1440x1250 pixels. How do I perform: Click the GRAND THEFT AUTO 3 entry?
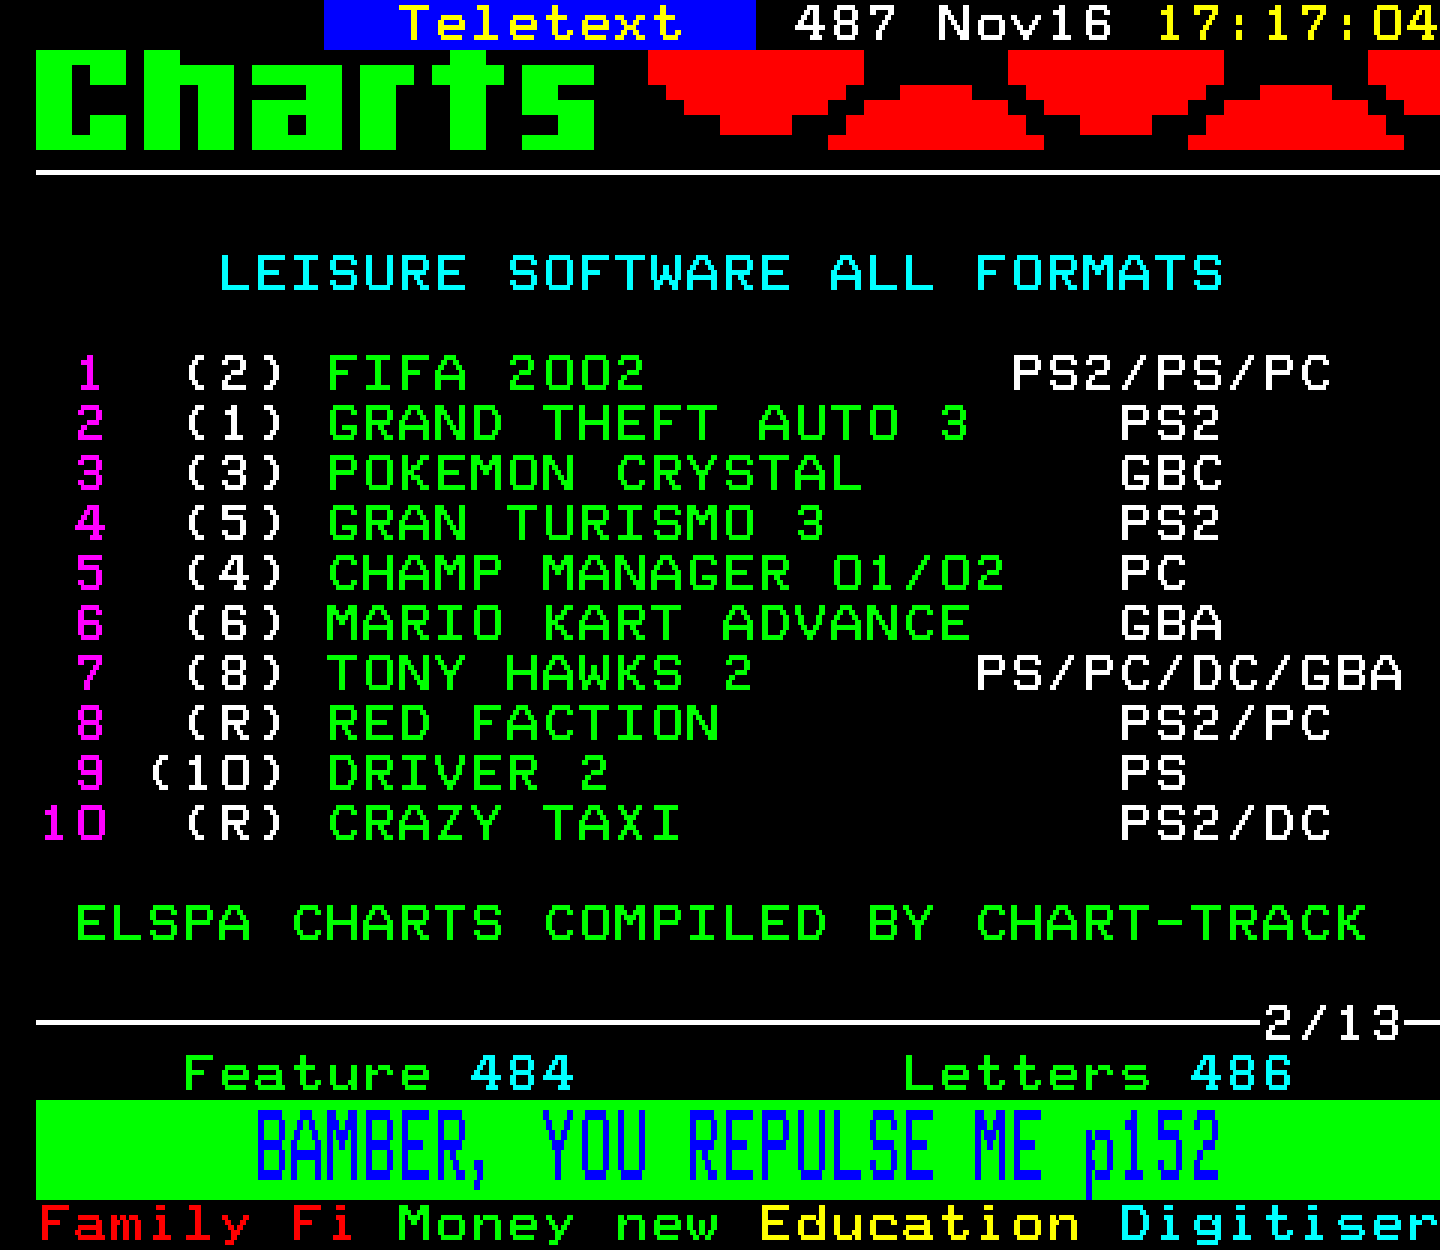(648, 424)
